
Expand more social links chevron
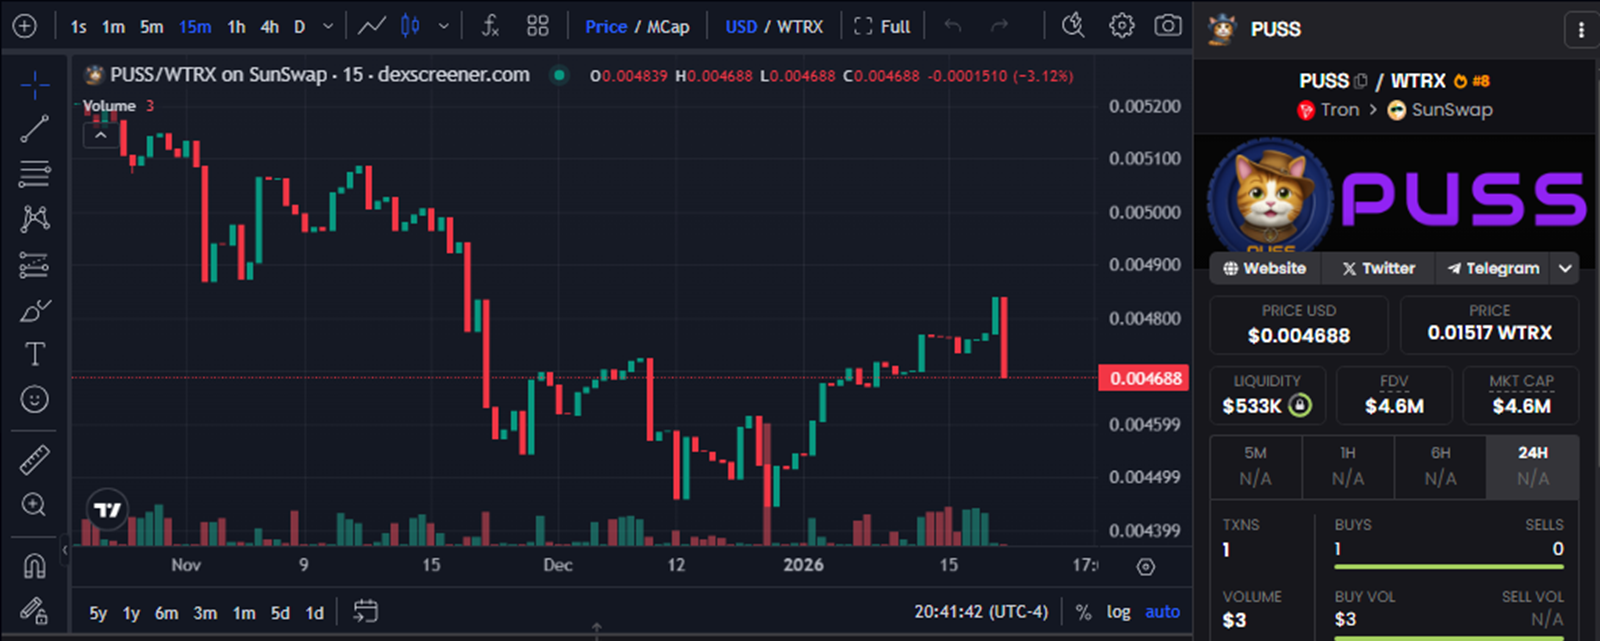point(1565,268)
